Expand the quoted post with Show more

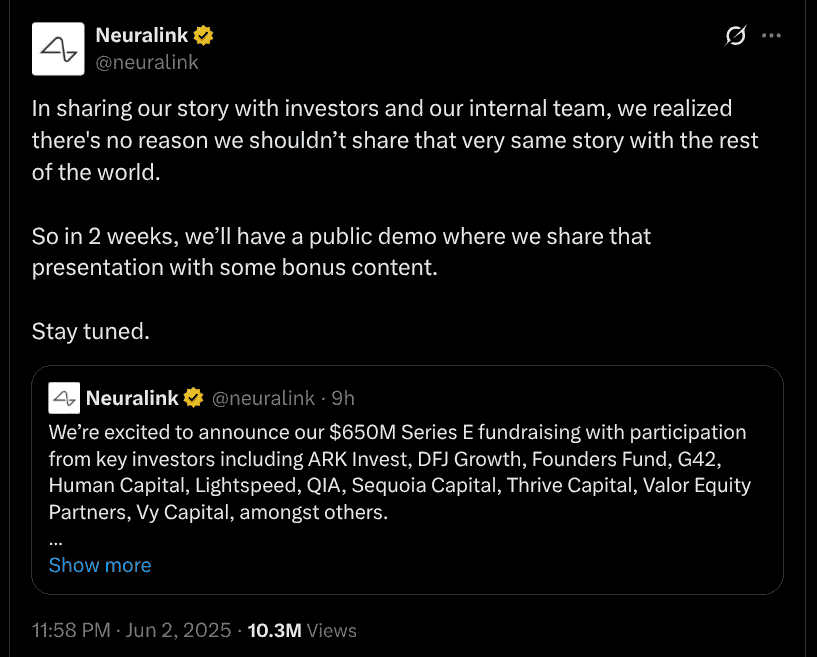click(x=100, y=565)
